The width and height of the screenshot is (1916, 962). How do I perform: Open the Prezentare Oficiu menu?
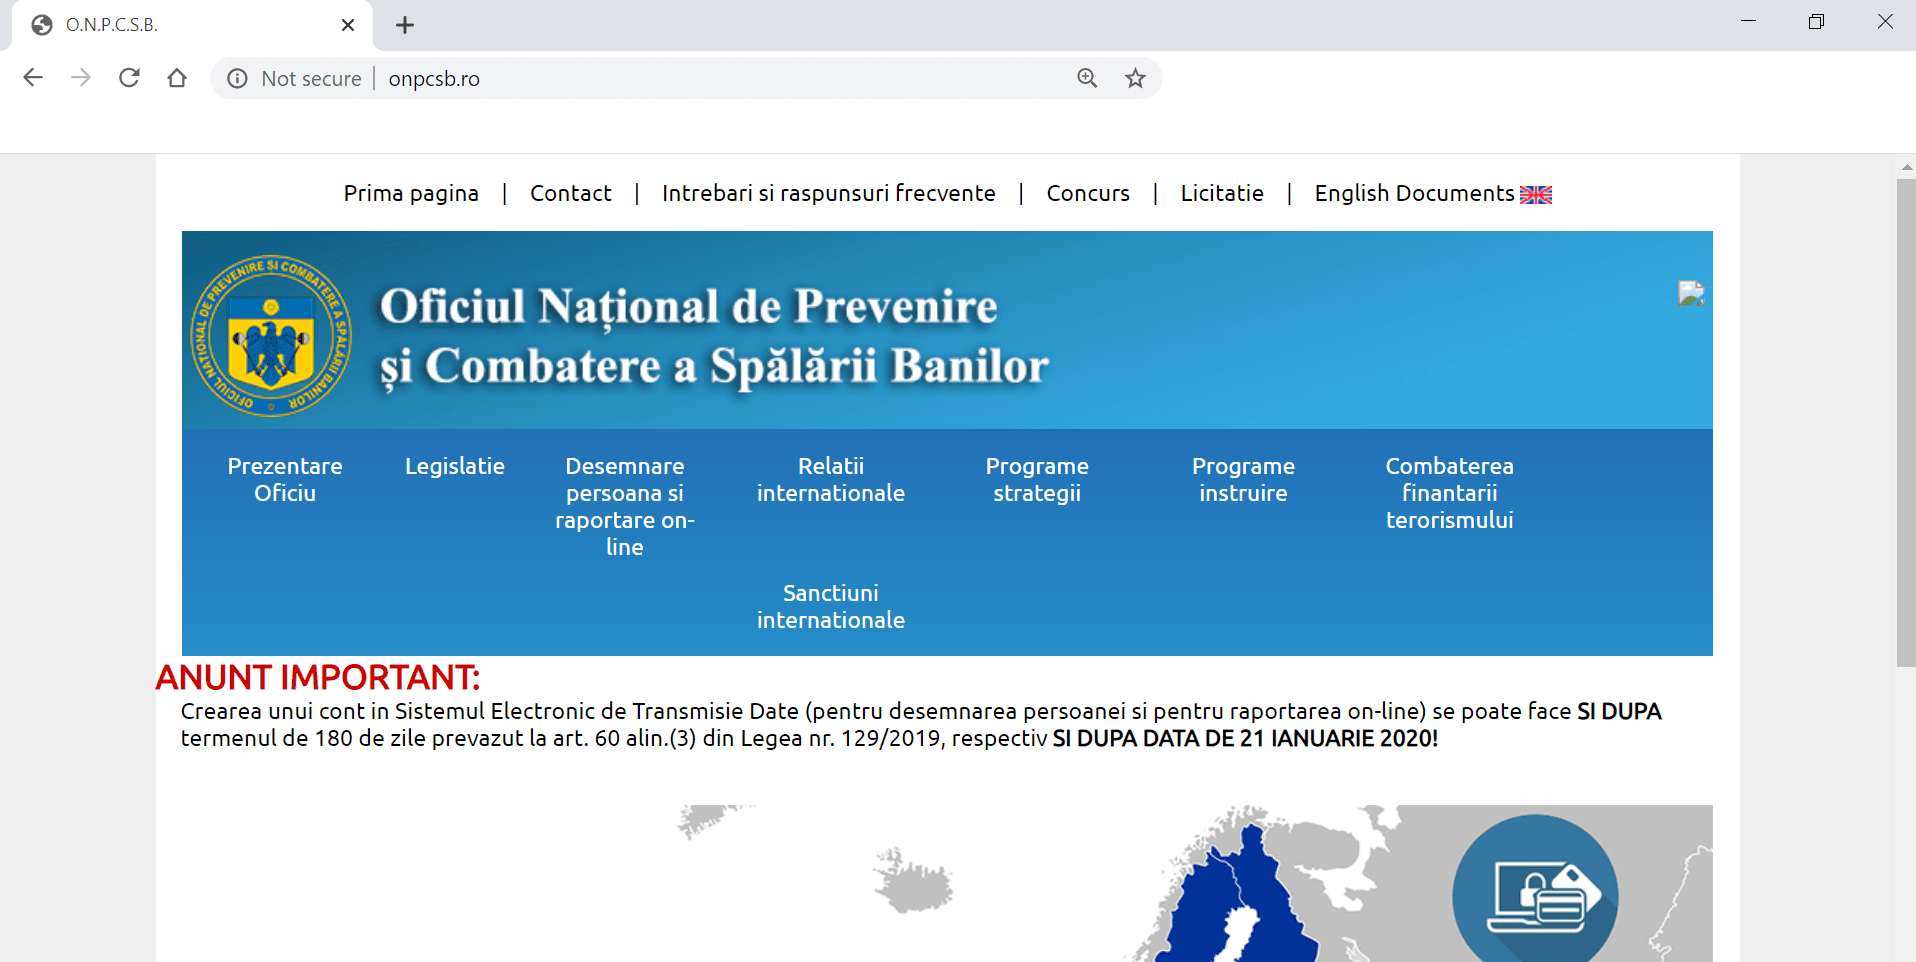[x=285, y=480]
